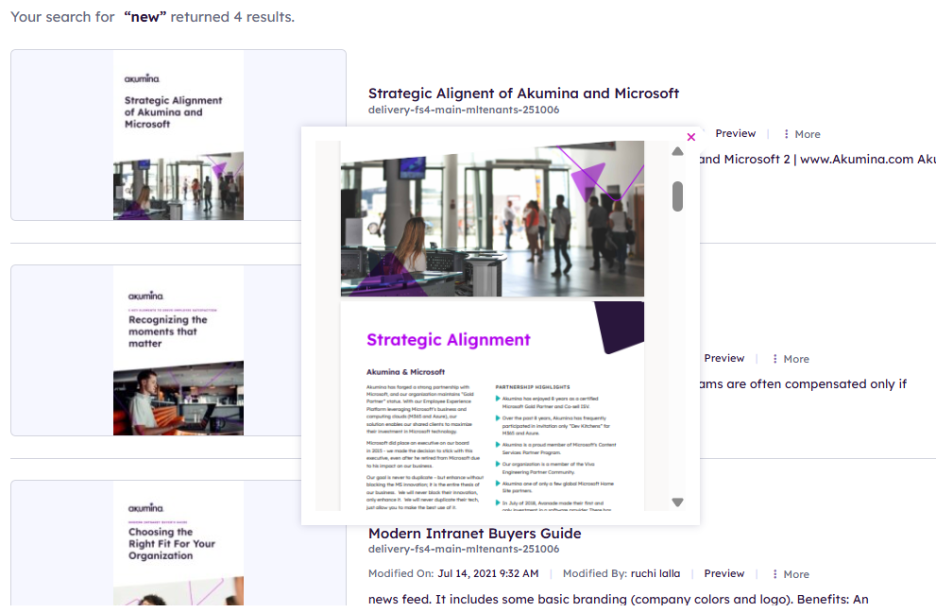Click the office photo in the preview popup
Screen dimensions: 936x606
tap(491, 225)
